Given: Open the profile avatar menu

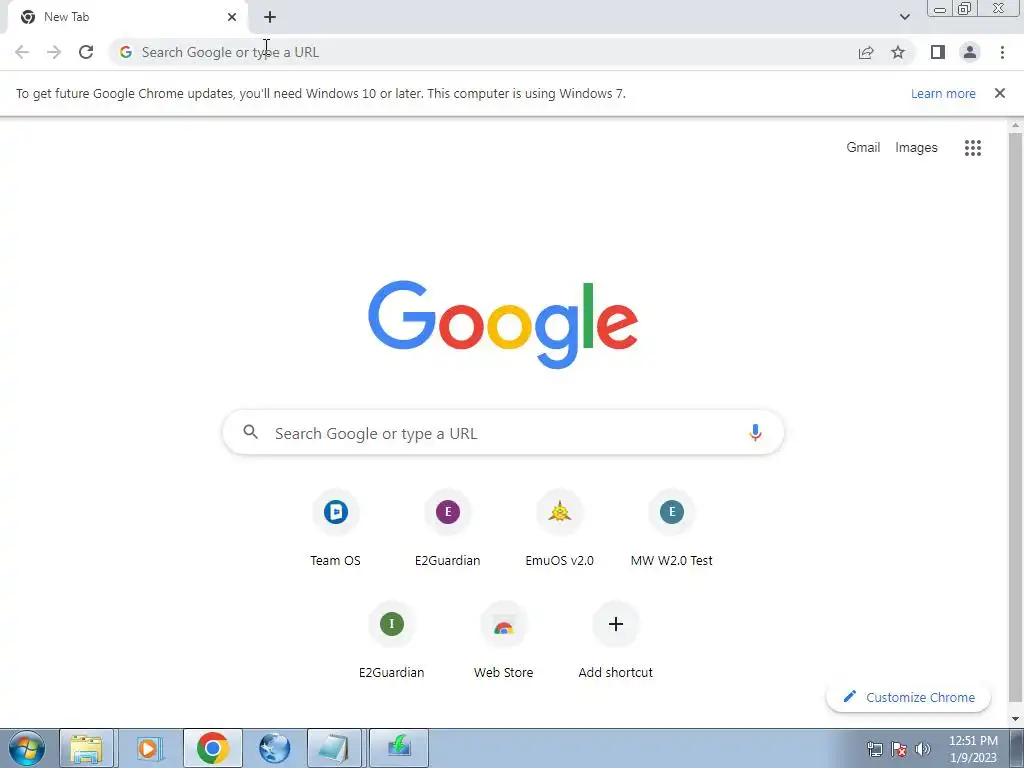Looking at the screenshot, I should point(970,52).
